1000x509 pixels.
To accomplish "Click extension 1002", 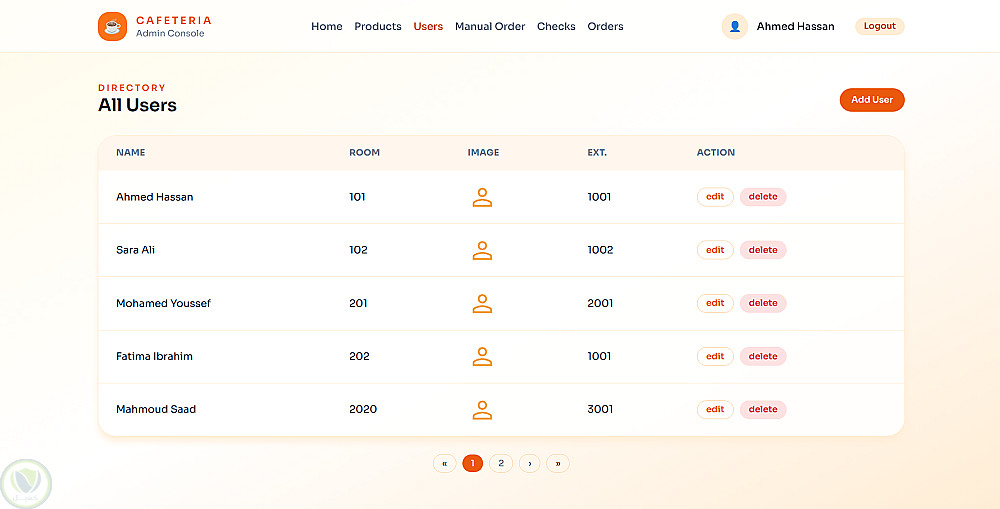I will (600, 250).
